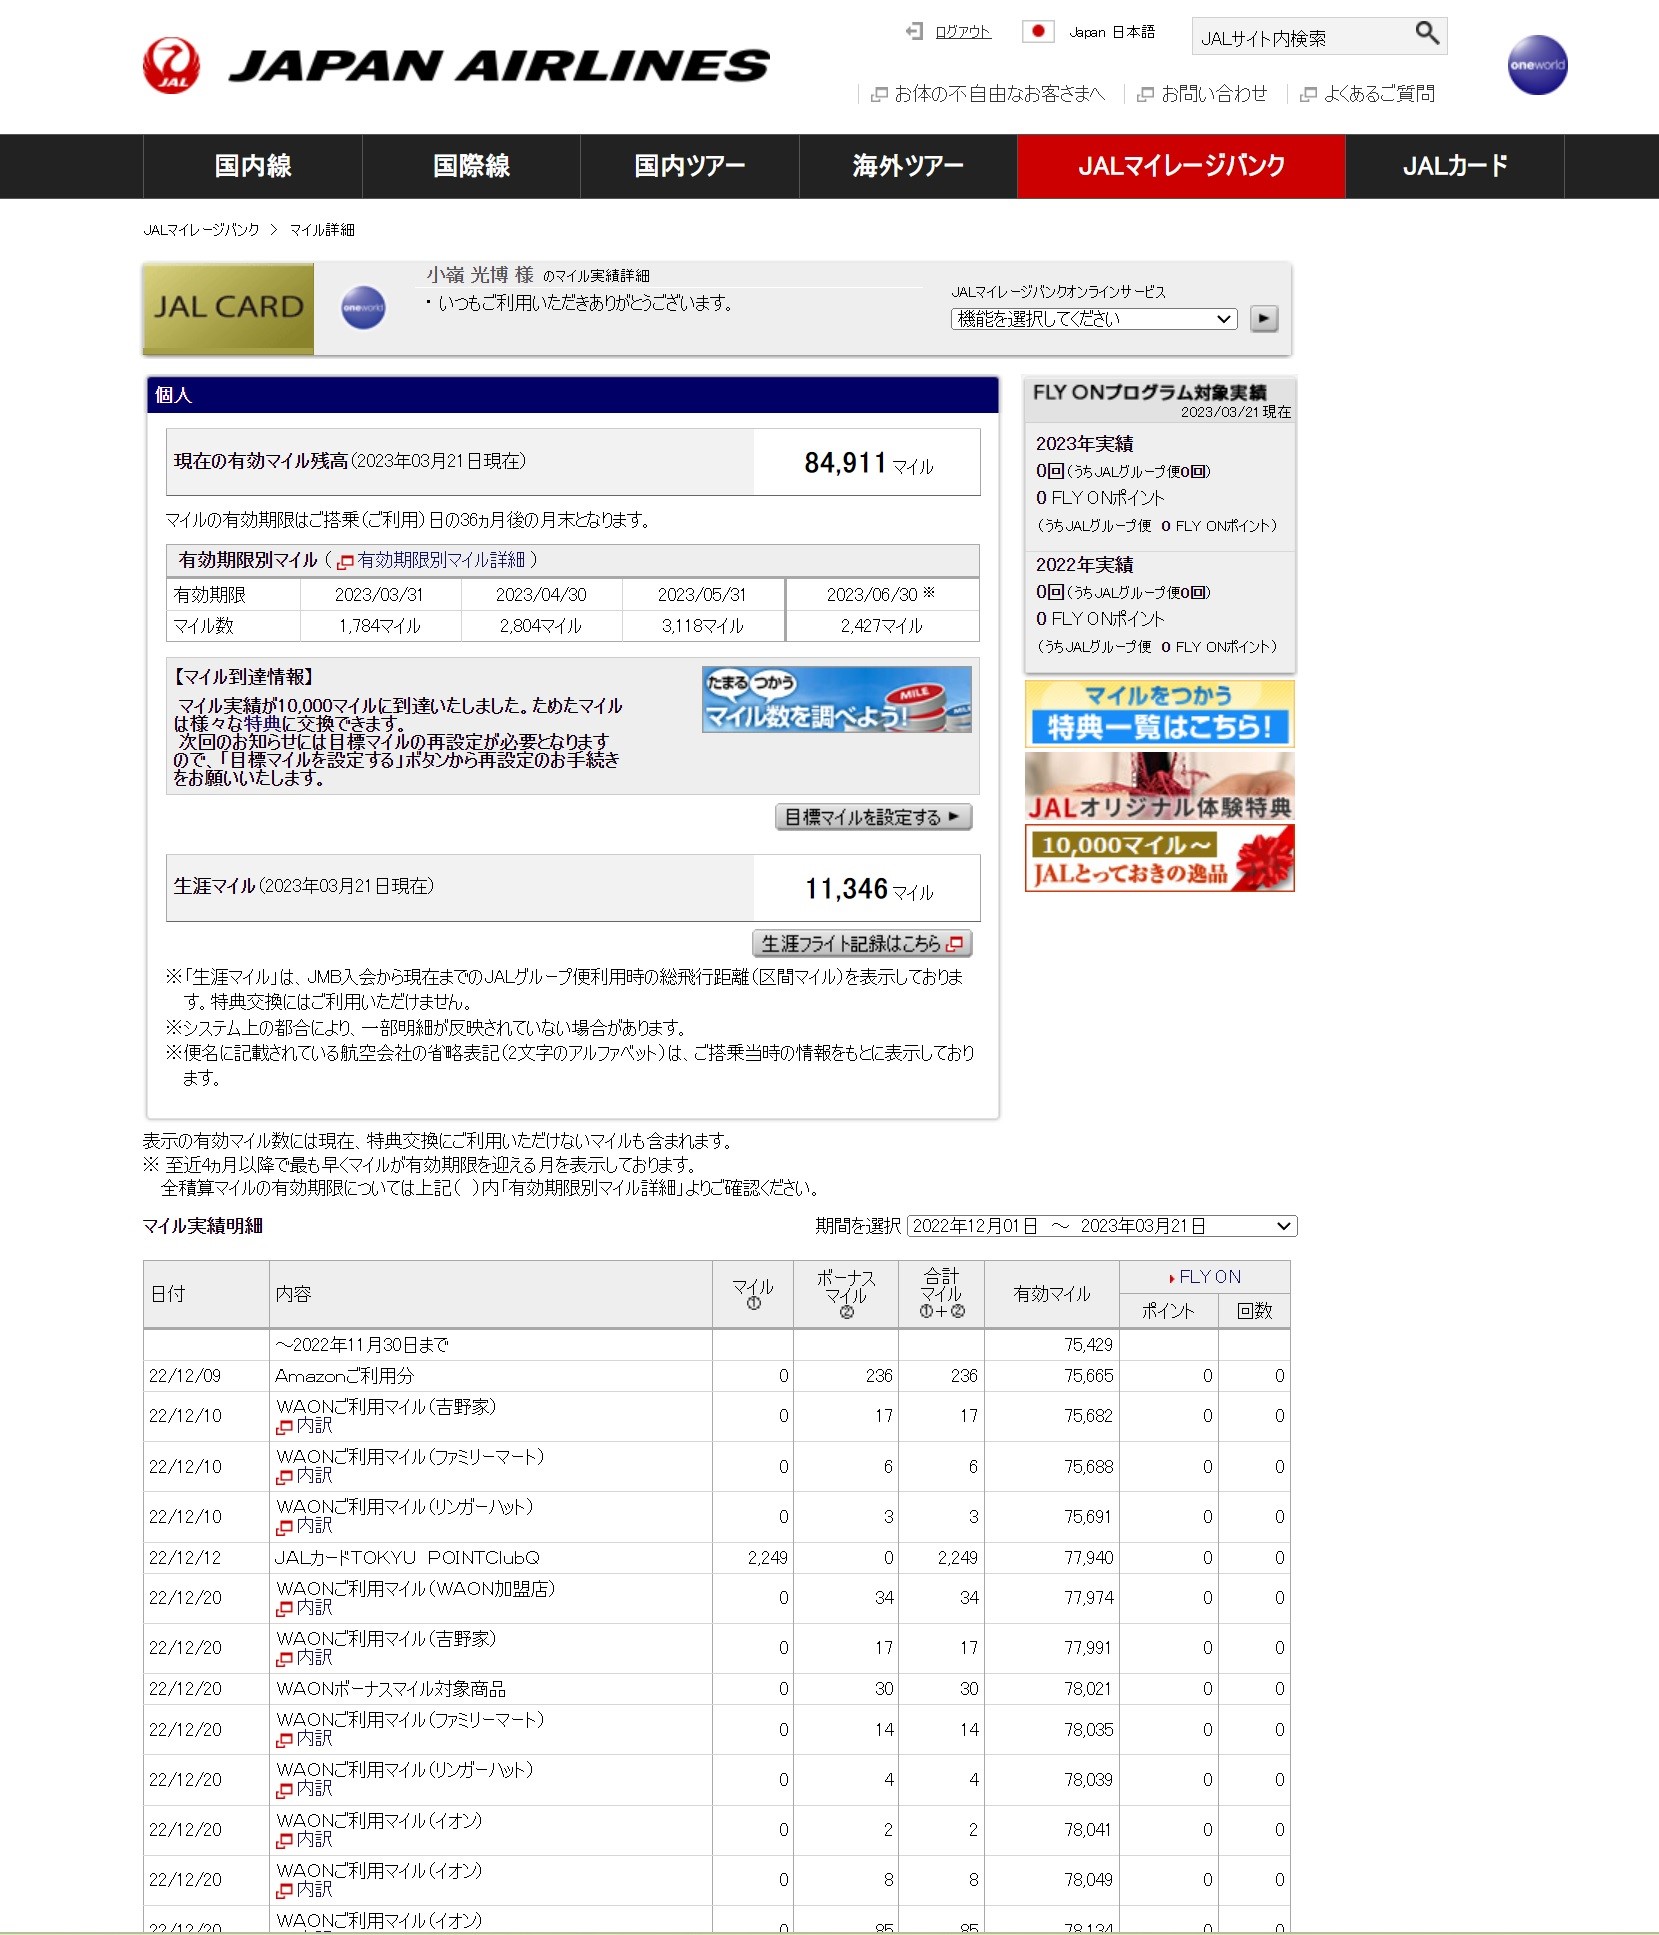The height and width of the screenshot is (1935, 1659).
Task: Click the oneworld badge beside the JAL CARD
Action: 363,308
